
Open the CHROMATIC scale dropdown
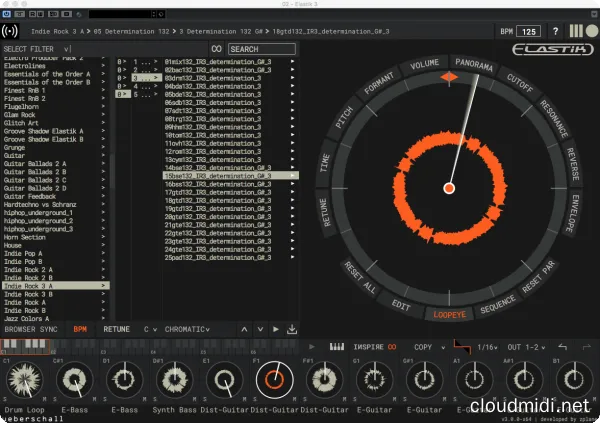click(186, 329)
